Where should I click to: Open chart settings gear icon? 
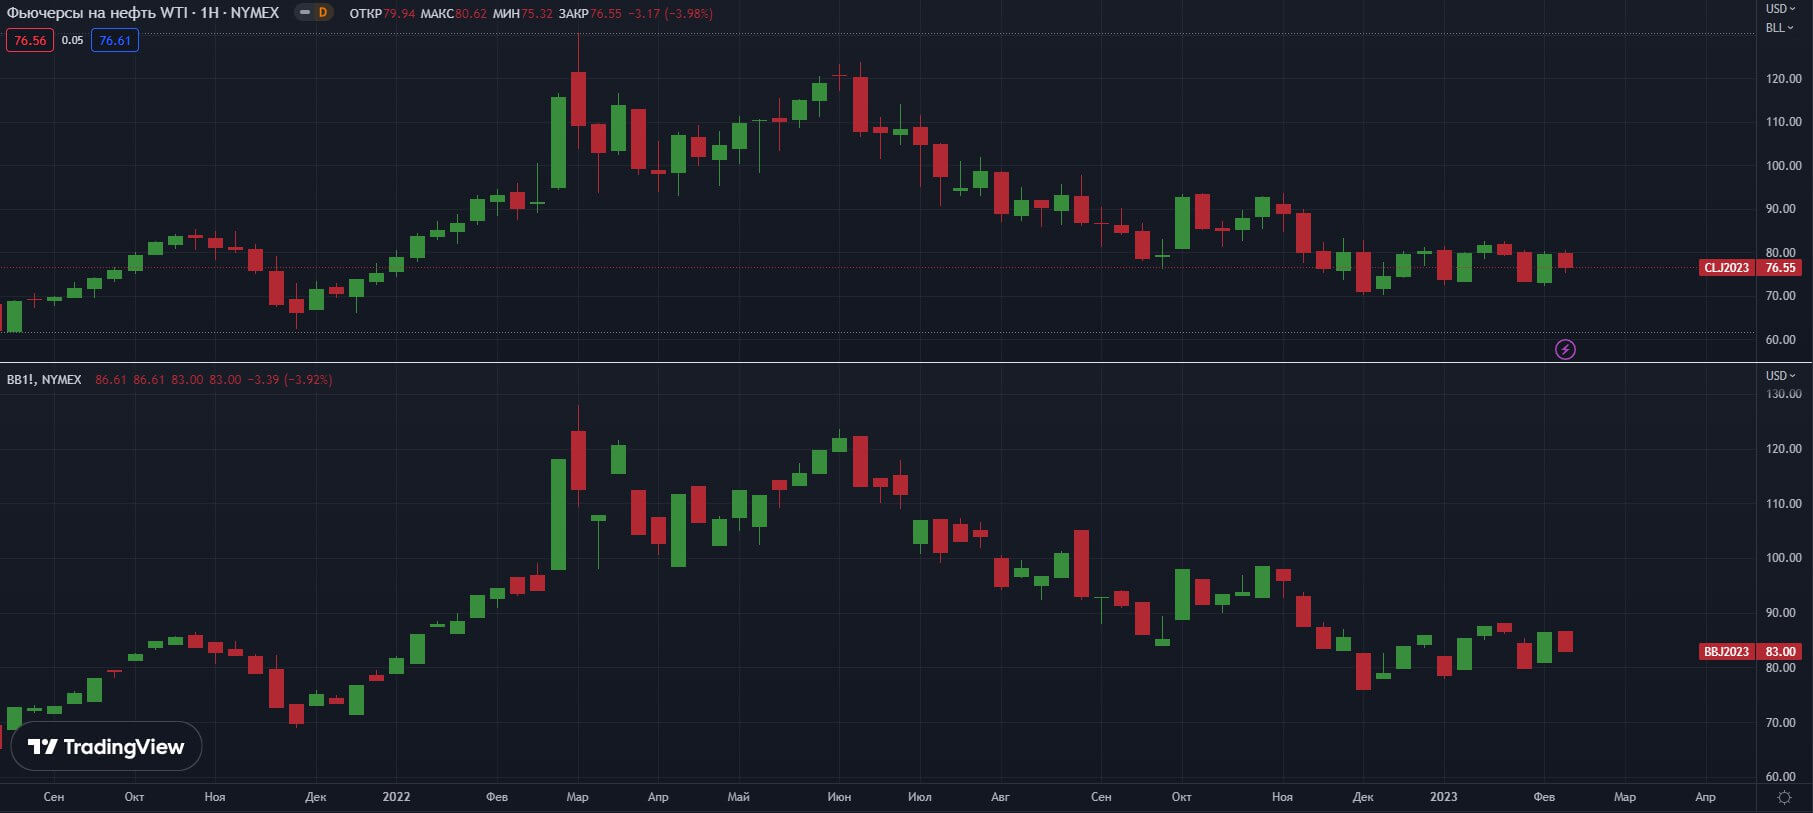[1785, 797]
